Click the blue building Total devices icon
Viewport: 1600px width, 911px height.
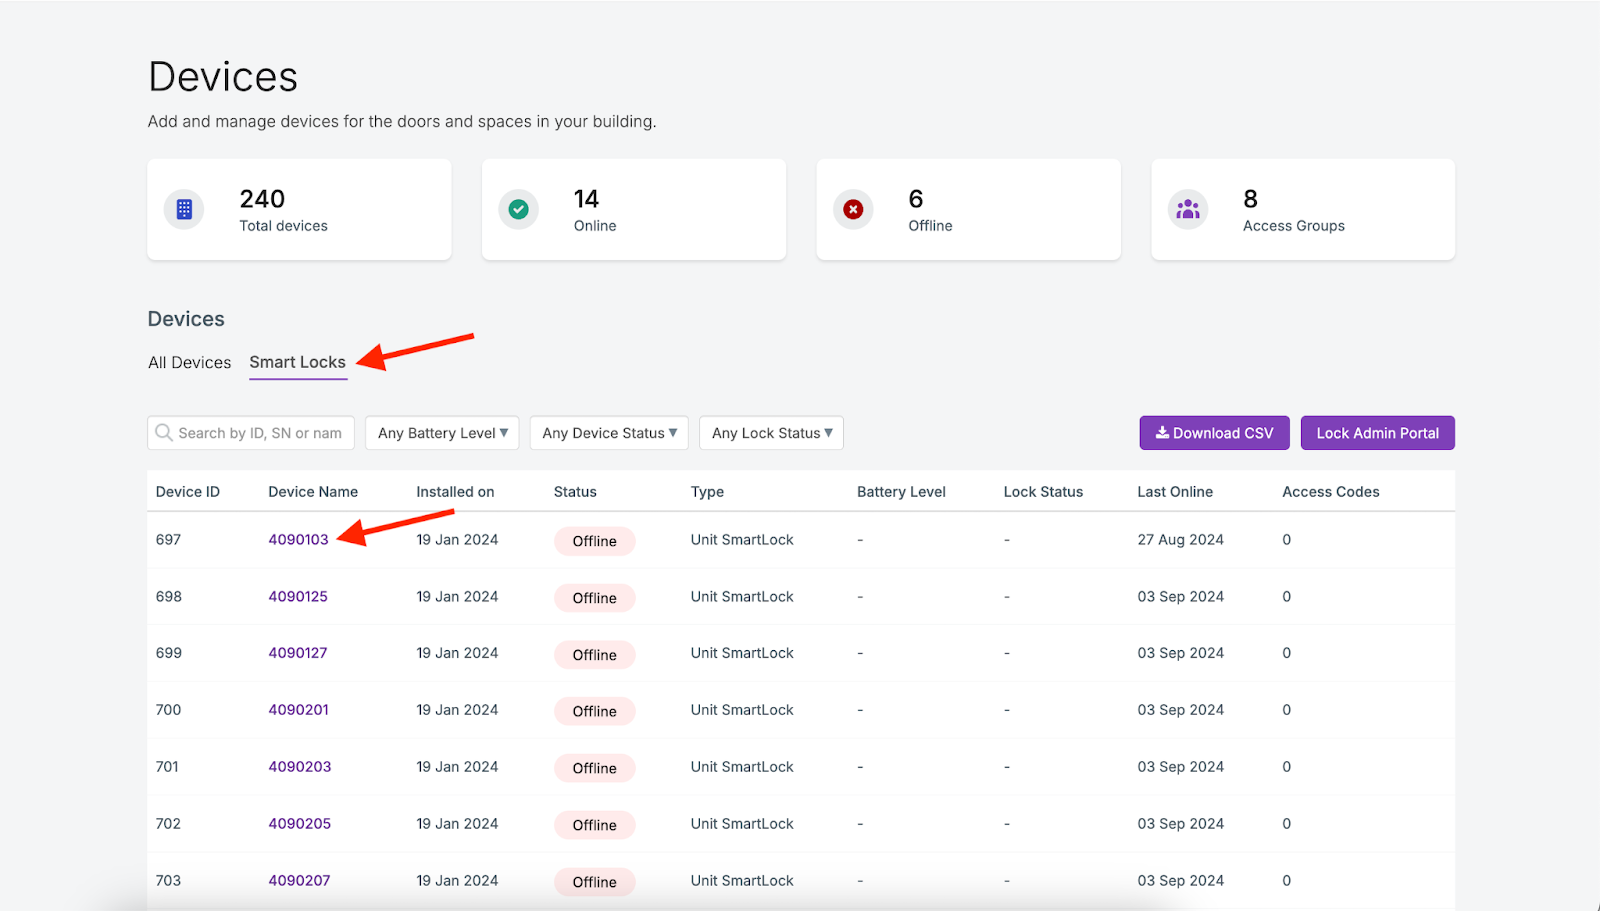[184, 210]
